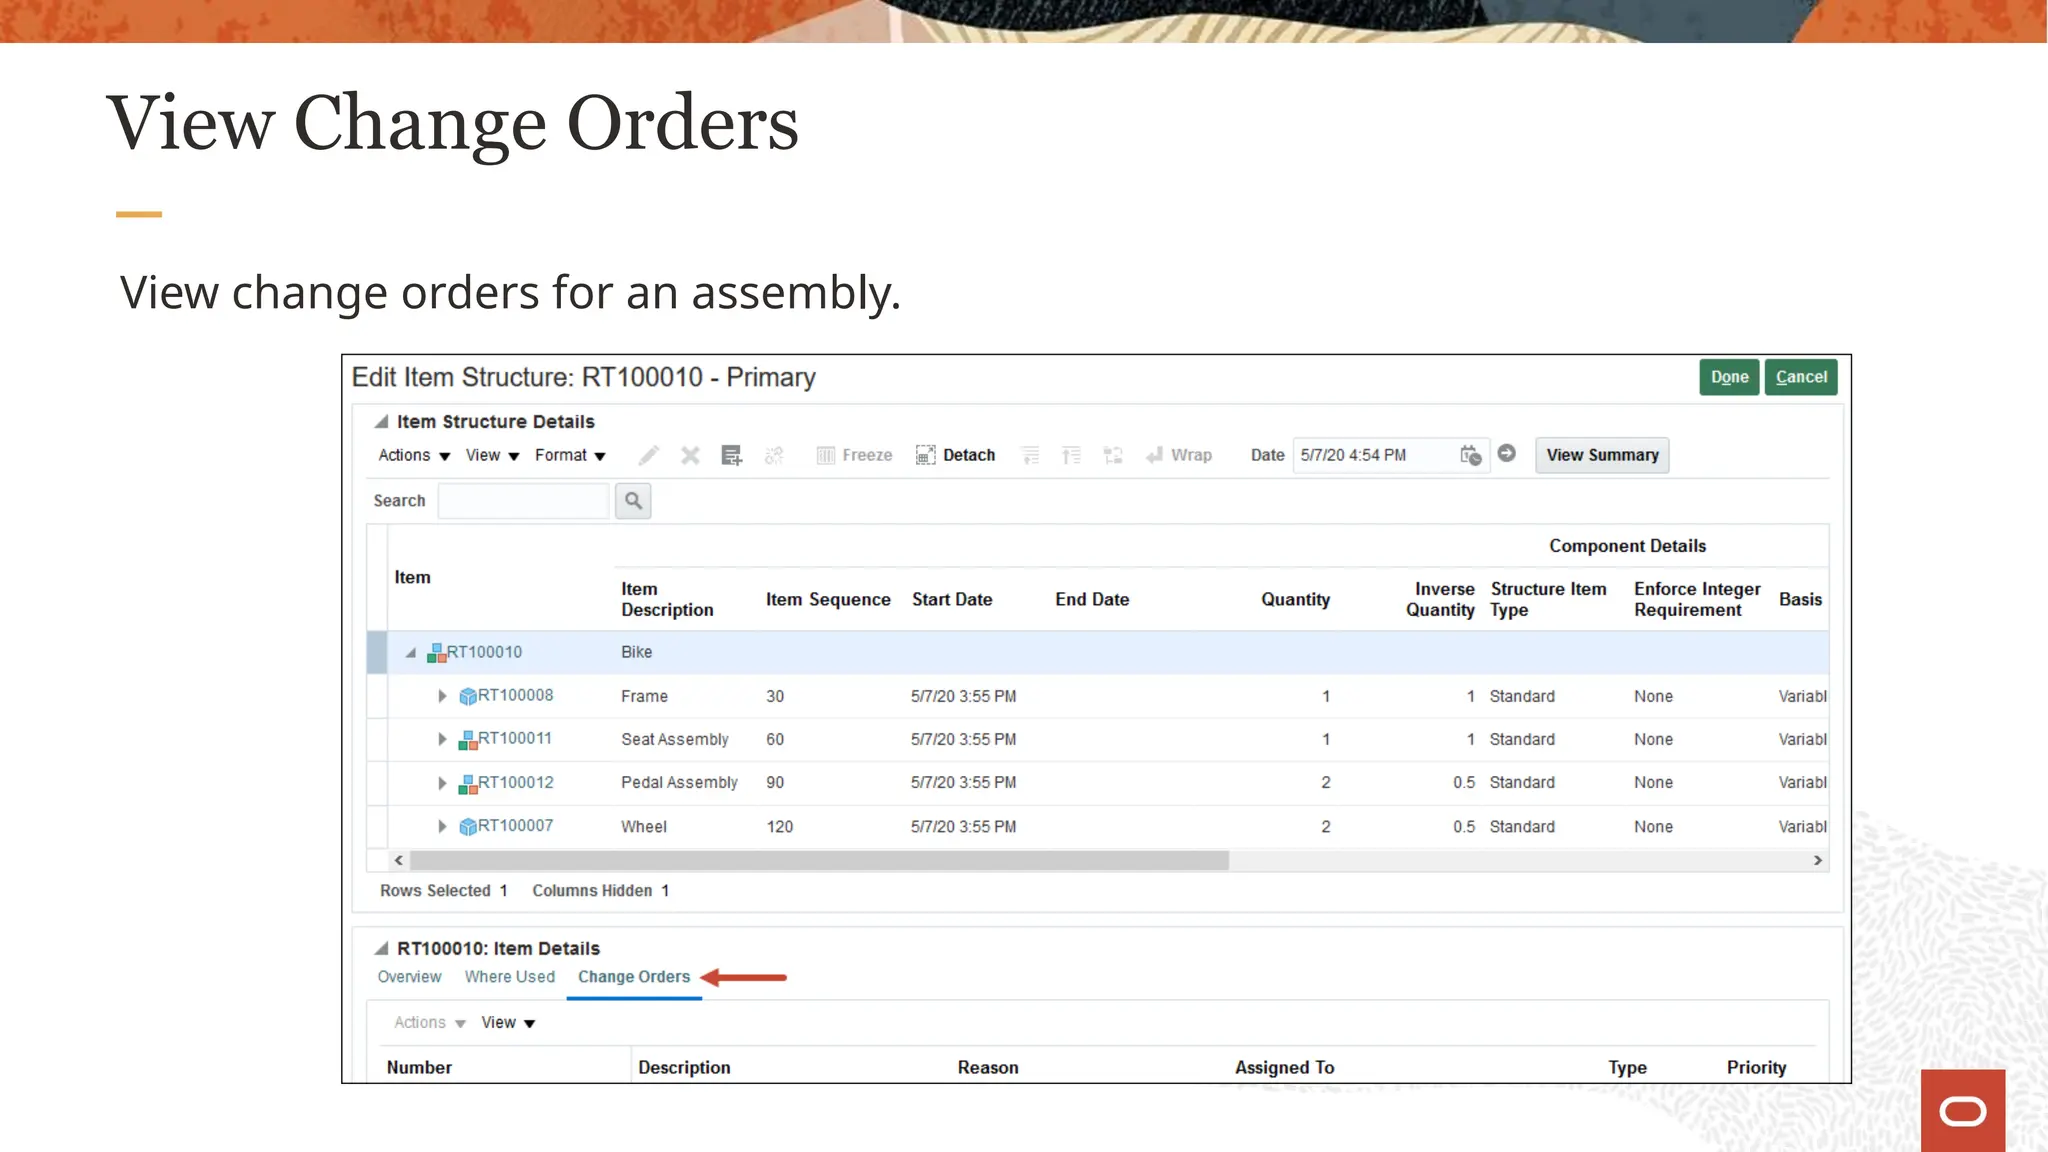Click the Number column header in Change Orders
Viewport: 2048px width, 1152px height.
pos(419,1067)
